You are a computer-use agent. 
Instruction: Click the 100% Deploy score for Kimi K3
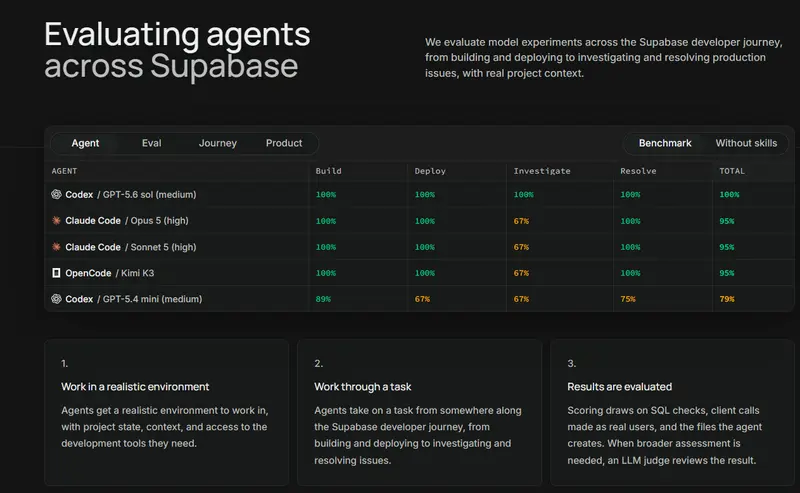(424, 273)
